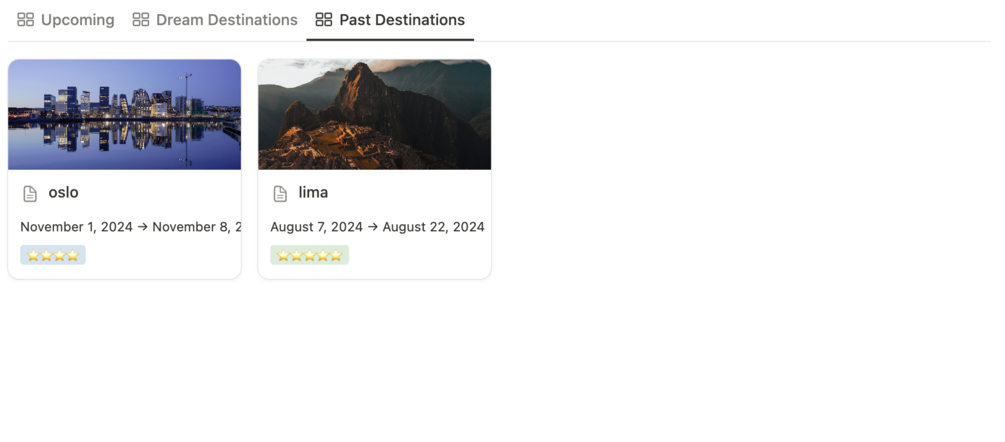
Task: Open the lima page title
Action: [313, 192]
